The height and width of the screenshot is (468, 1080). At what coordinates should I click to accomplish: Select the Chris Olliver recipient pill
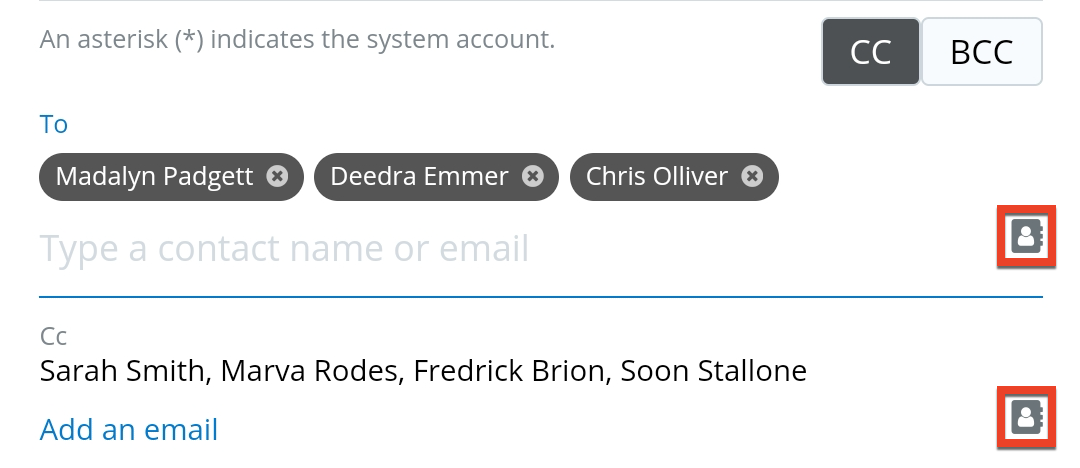[656, 176]
